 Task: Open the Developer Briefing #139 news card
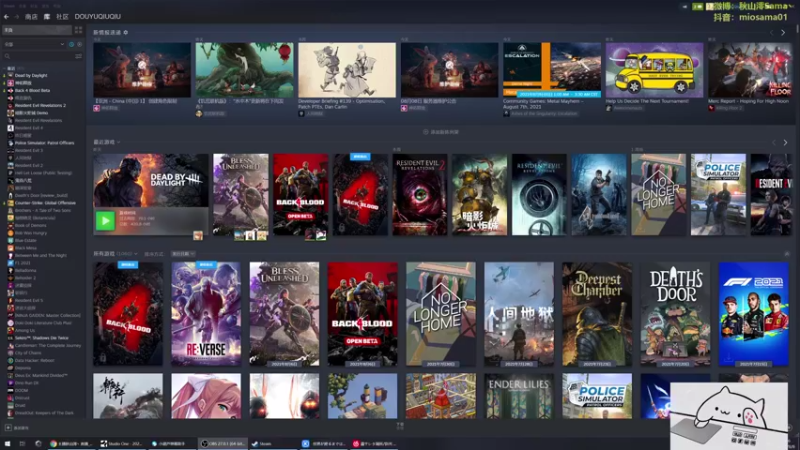pyautogui.click(x=347, y=78)
